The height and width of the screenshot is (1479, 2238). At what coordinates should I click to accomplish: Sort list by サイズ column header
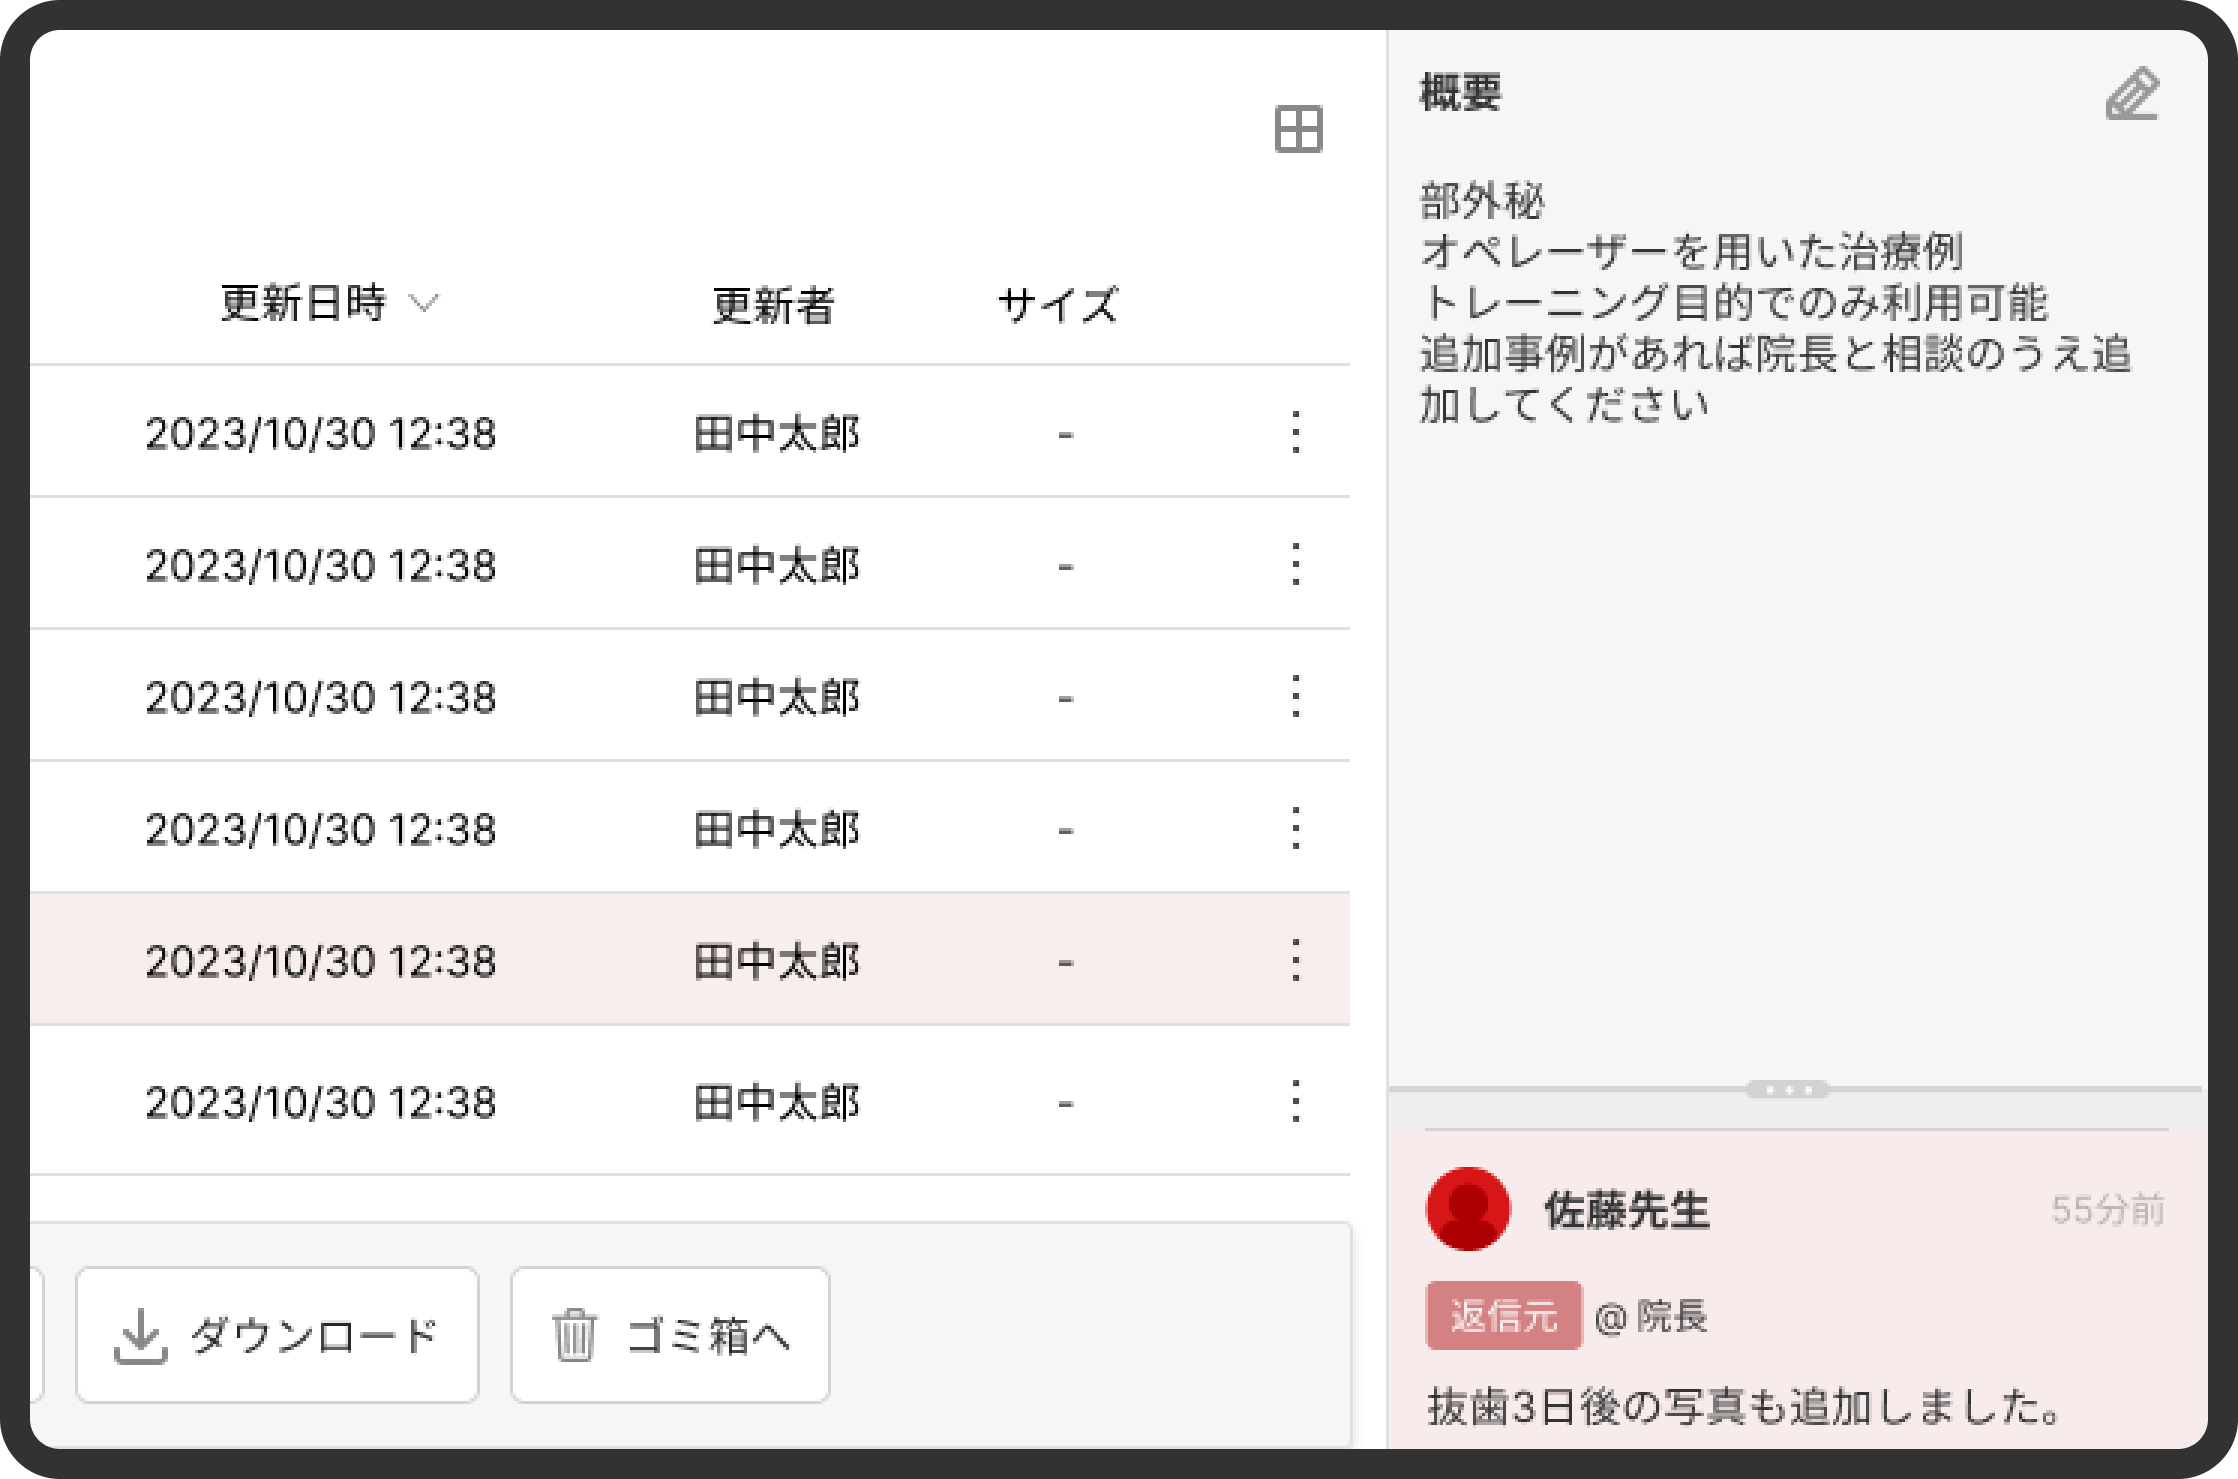pyautogui.click(x=1058, y=305)
